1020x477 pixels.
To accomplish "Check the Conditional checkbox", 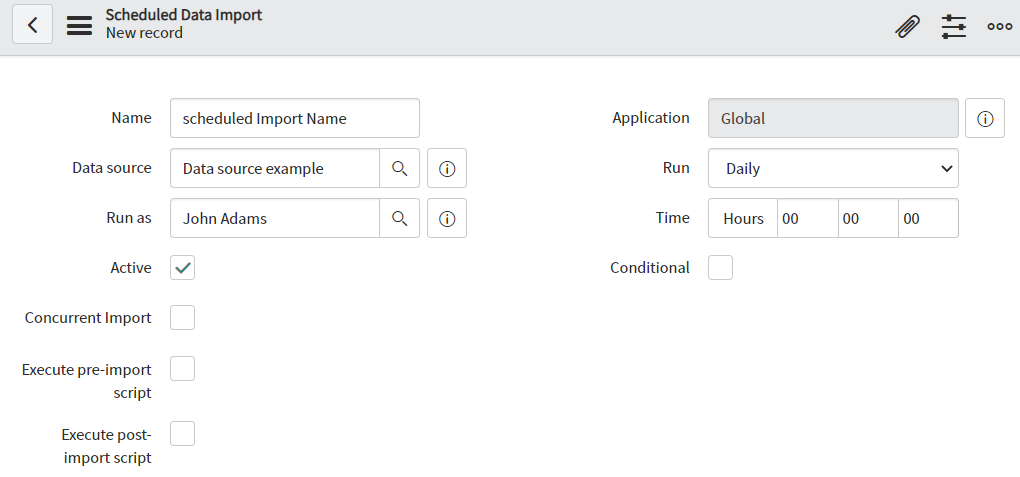I will 720,267.
